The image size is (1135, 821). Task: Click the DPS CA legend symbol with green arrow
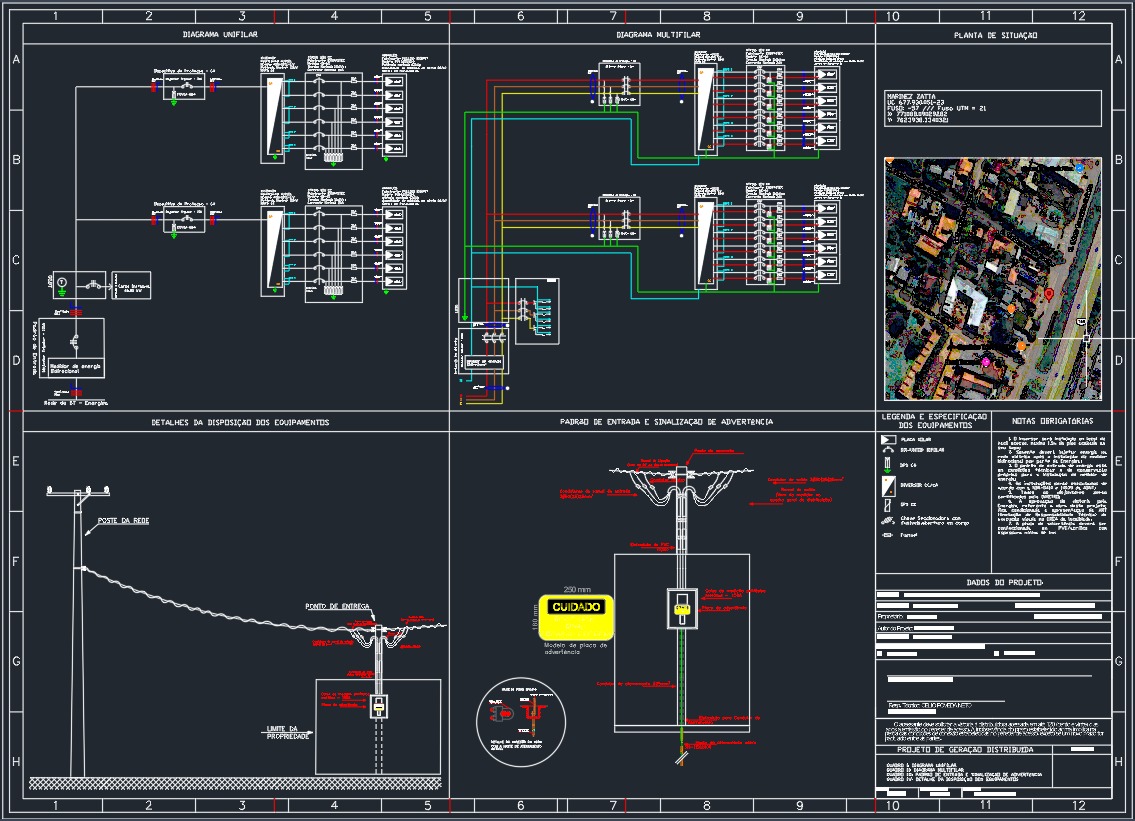[x=887, y=465]
